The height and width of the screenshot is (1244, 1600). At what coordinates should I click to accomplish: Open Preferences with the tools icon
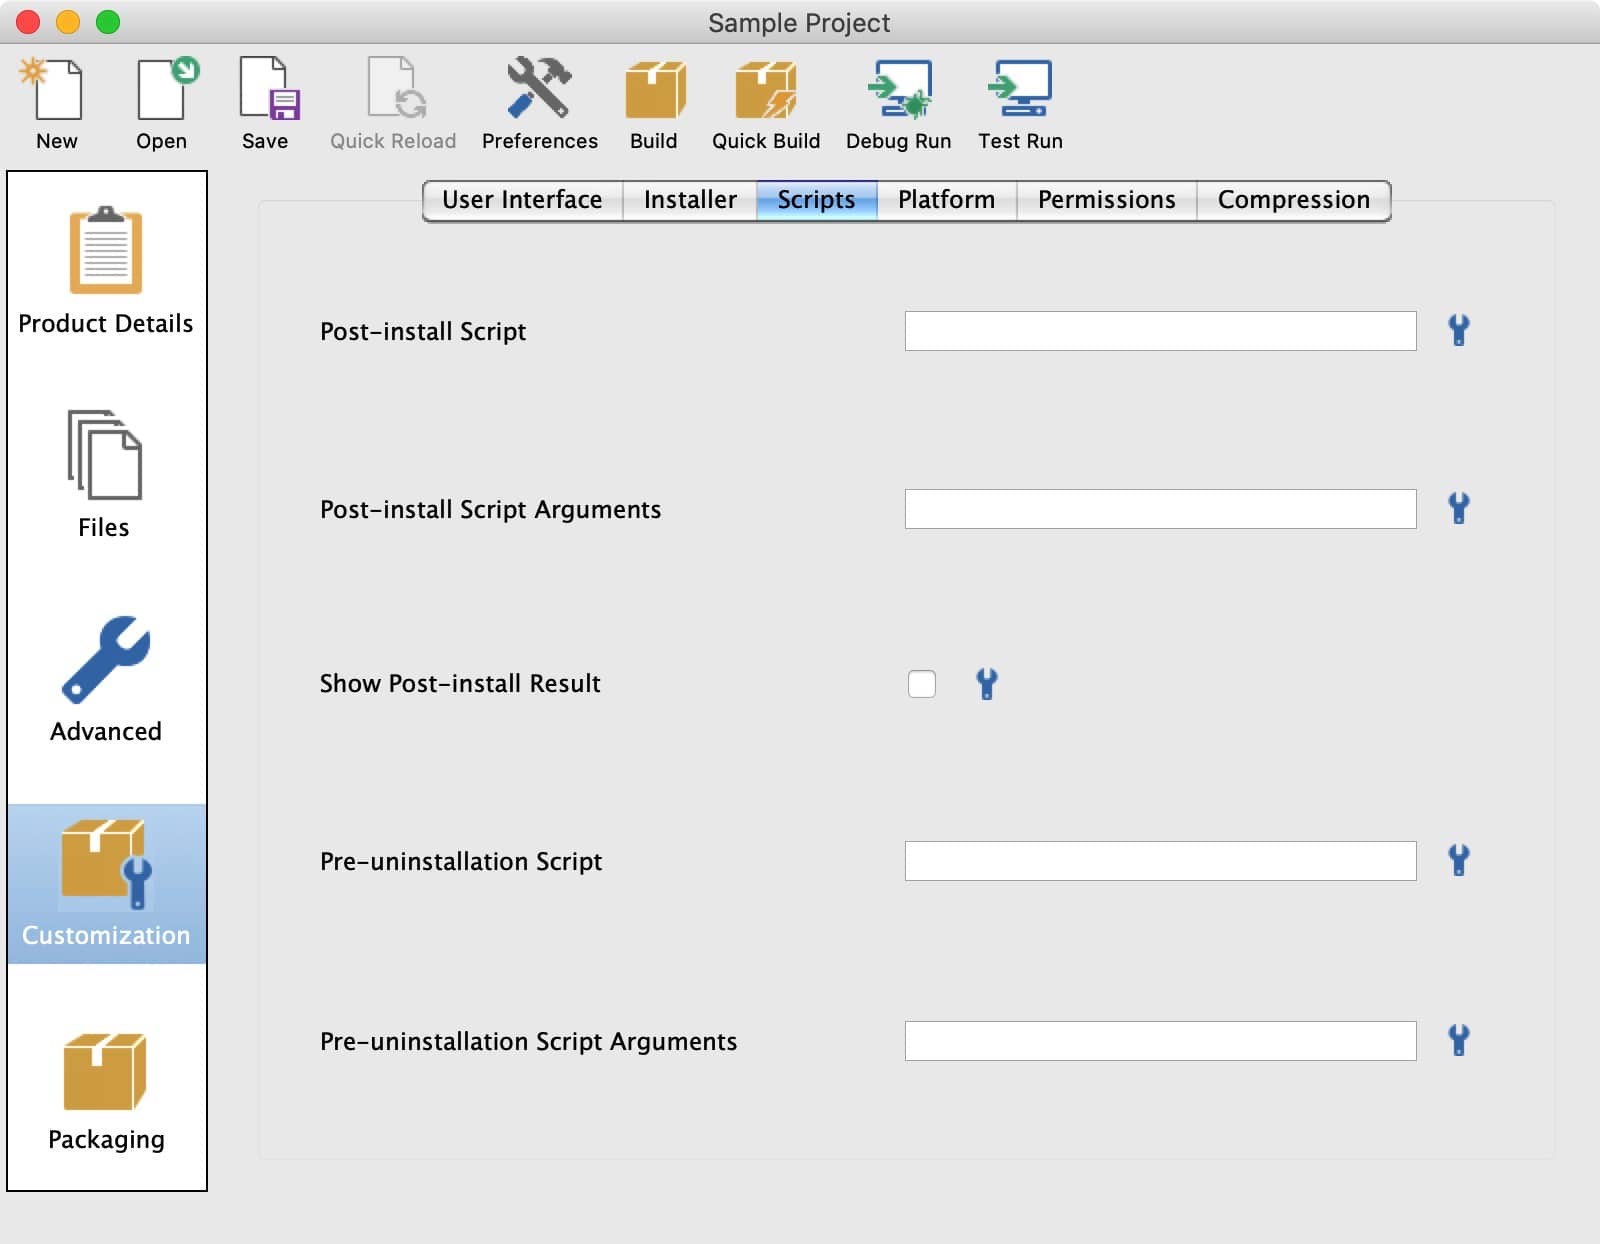point(539,103)
